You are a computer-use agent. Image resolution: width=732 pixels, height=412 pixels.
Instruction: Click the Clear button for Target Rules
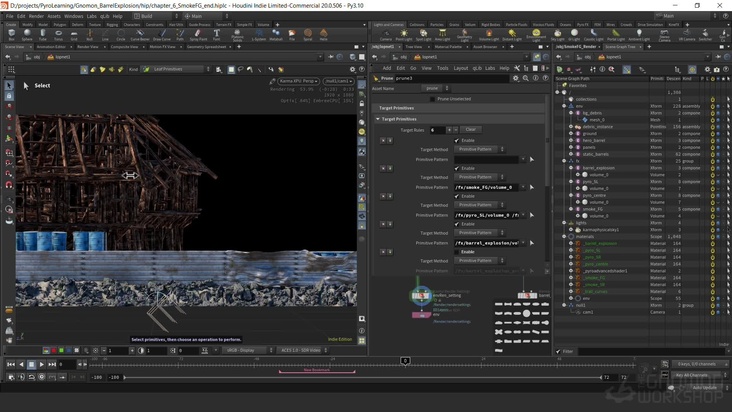tap(470, 130)
